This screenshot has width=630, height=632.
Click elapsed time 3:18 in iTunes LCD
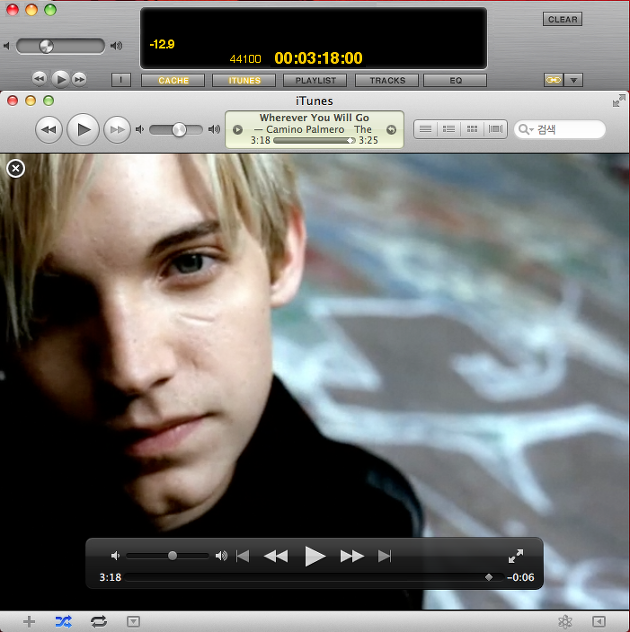coord(260,140)
